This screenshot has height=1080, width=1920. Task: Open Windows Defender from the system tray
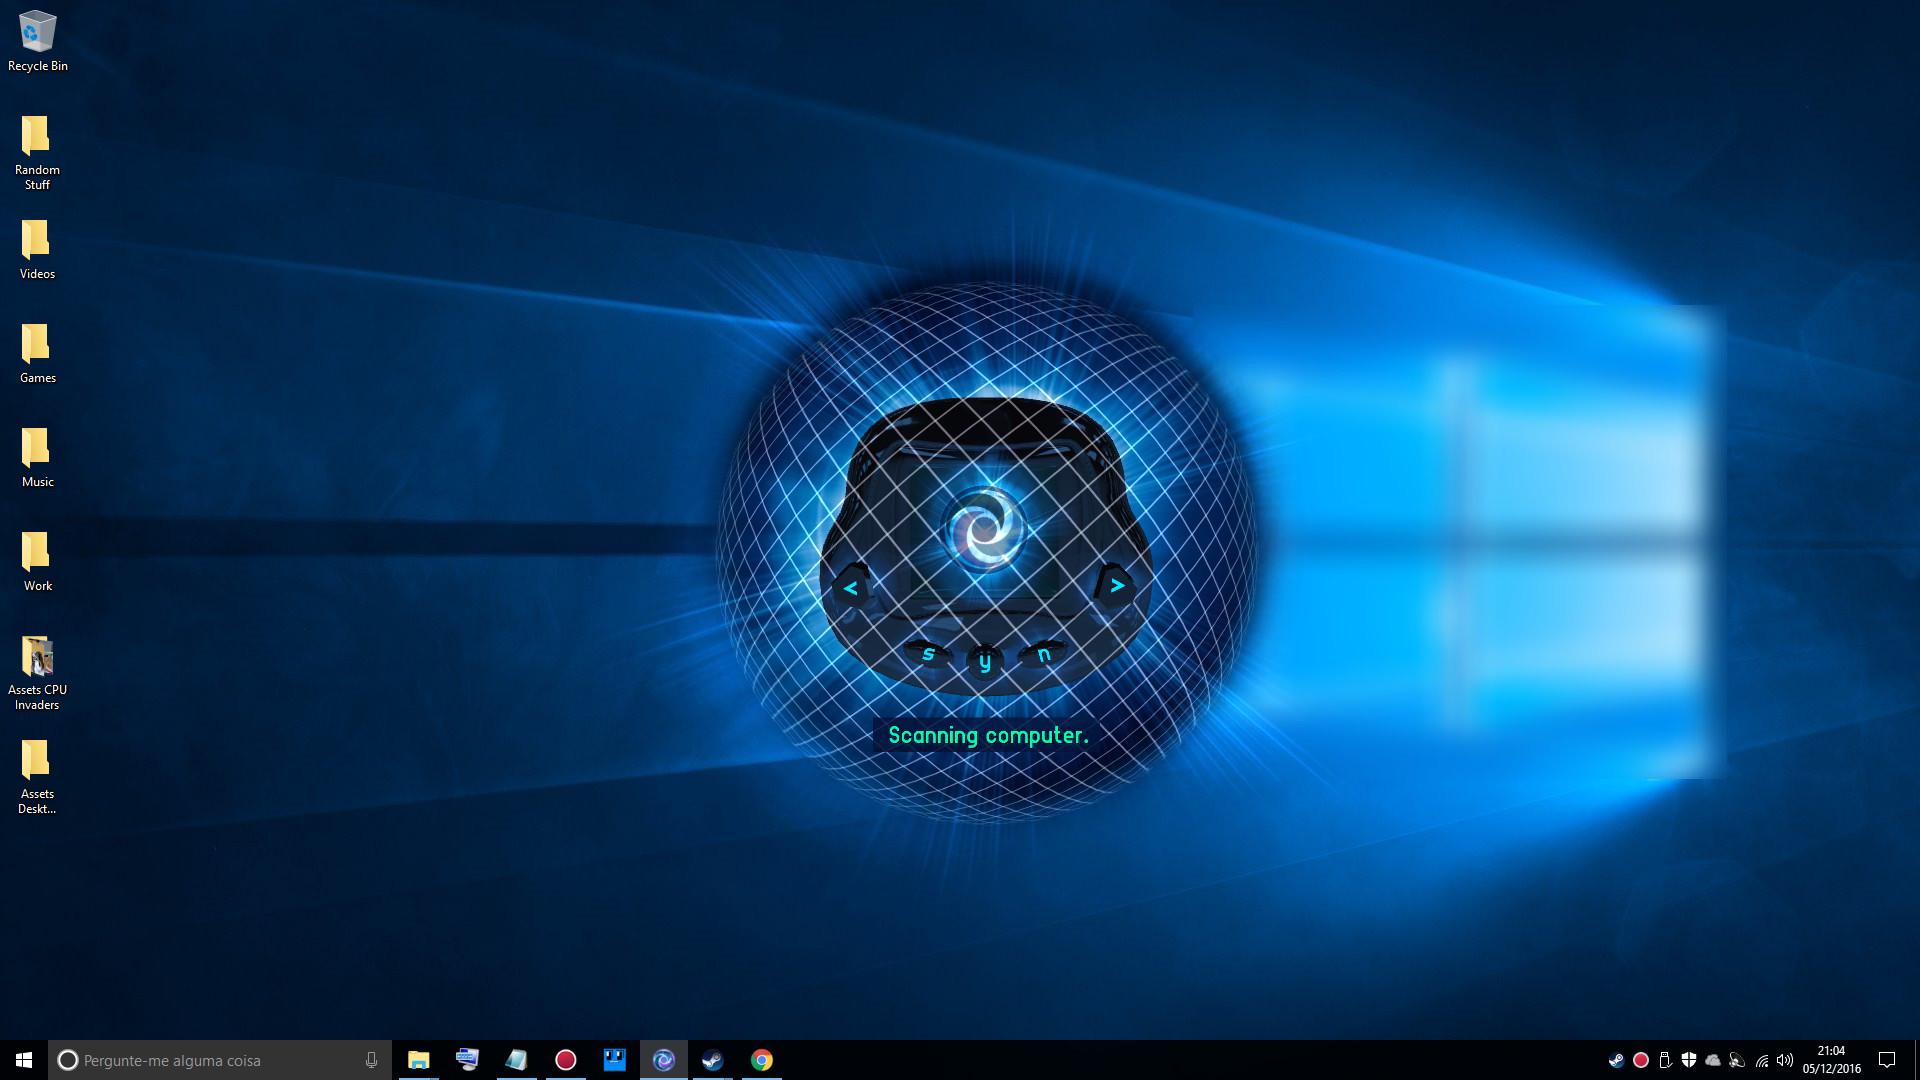1690,1060
